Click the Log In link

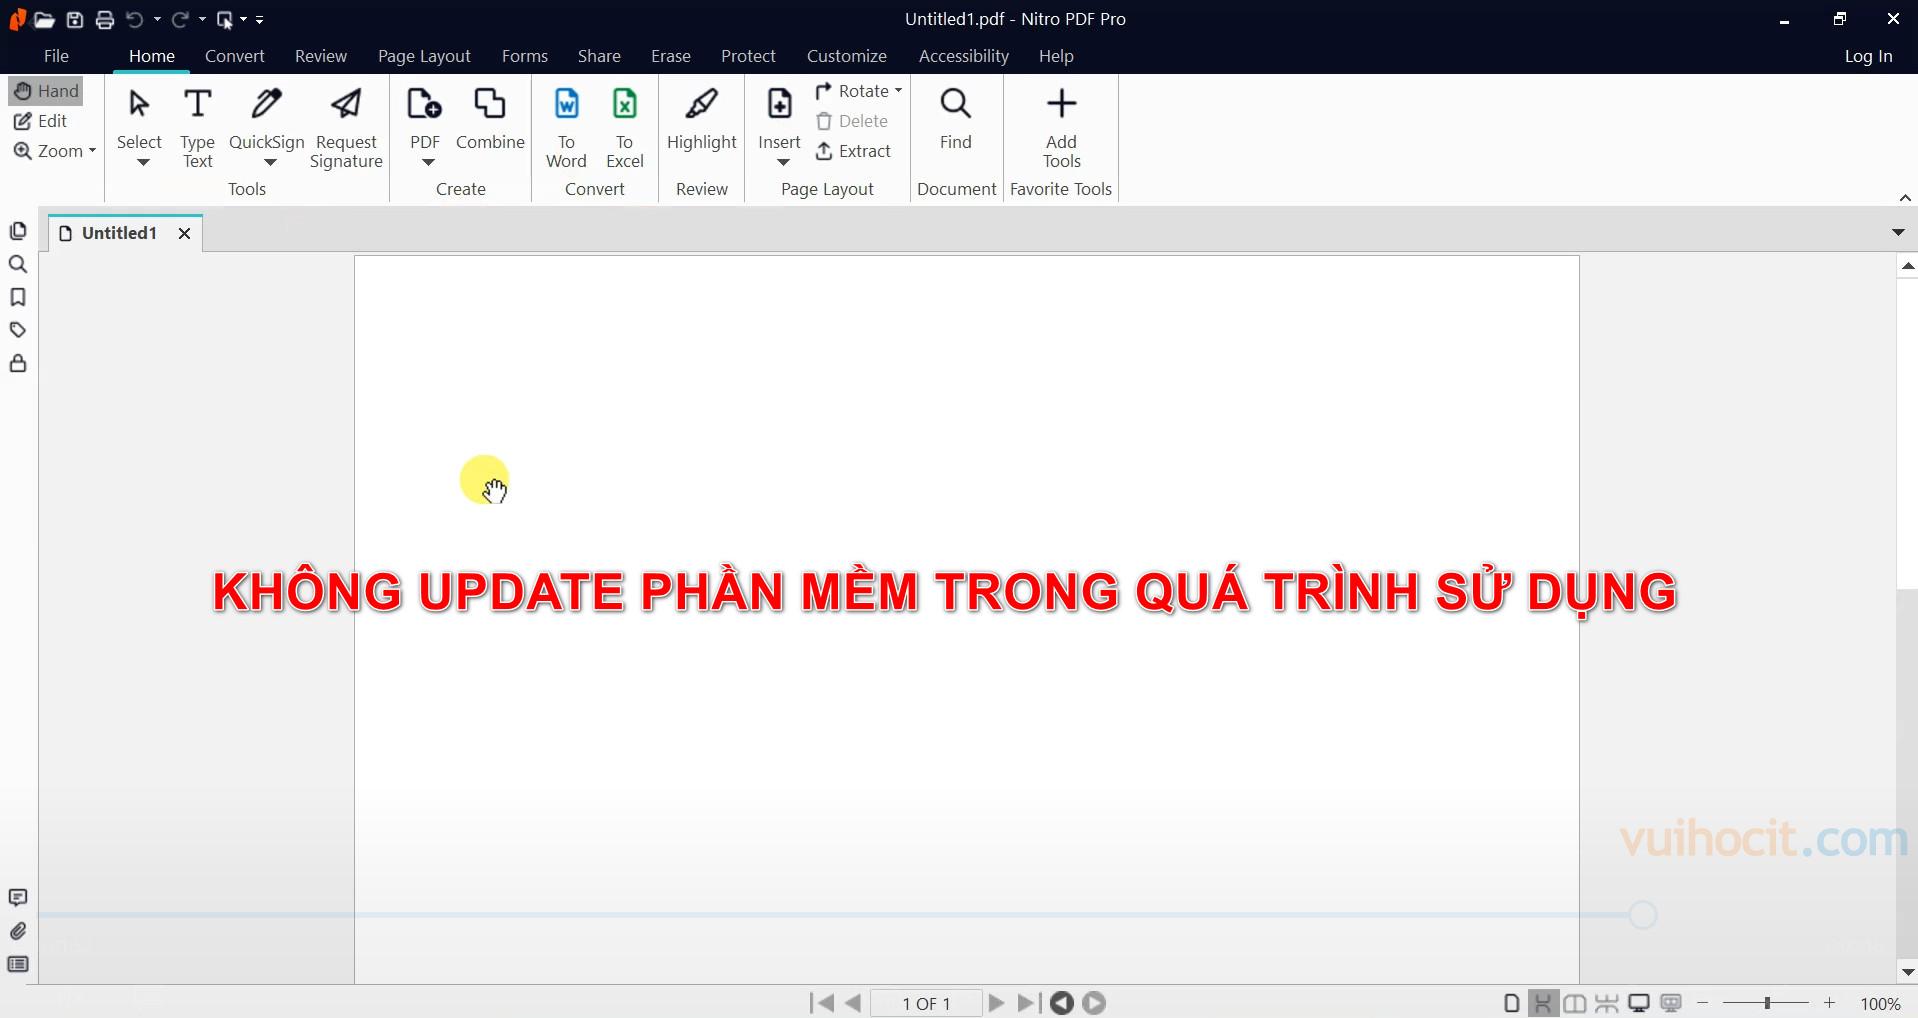click(1868, 56)
